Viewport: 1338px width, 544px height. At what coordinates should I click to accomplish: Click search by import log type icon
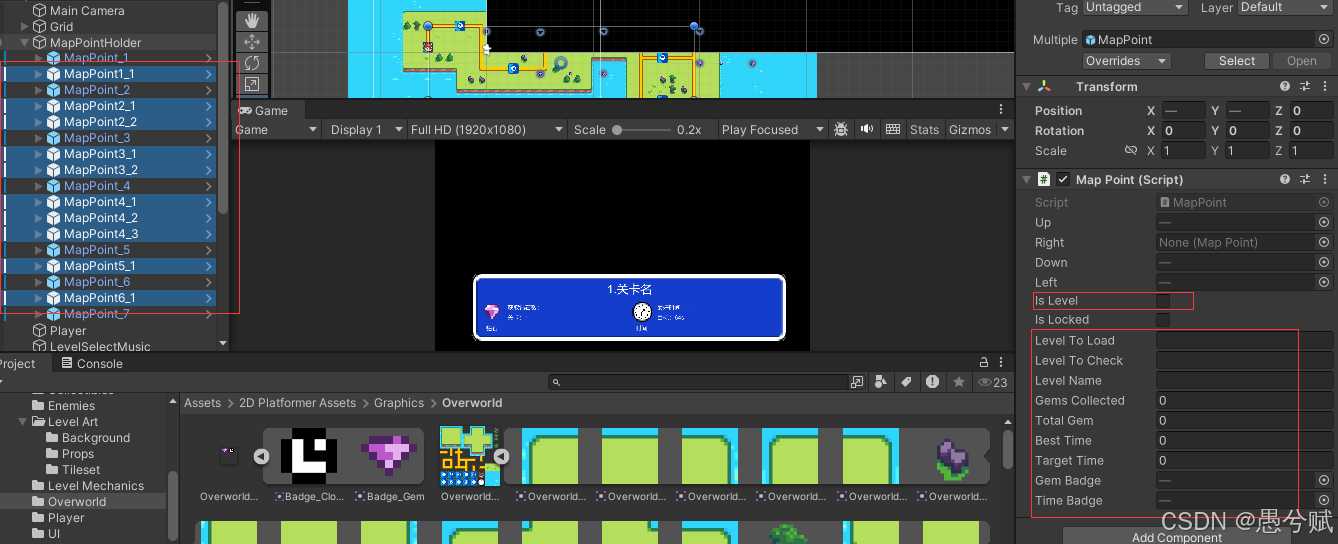coord(933,382)
